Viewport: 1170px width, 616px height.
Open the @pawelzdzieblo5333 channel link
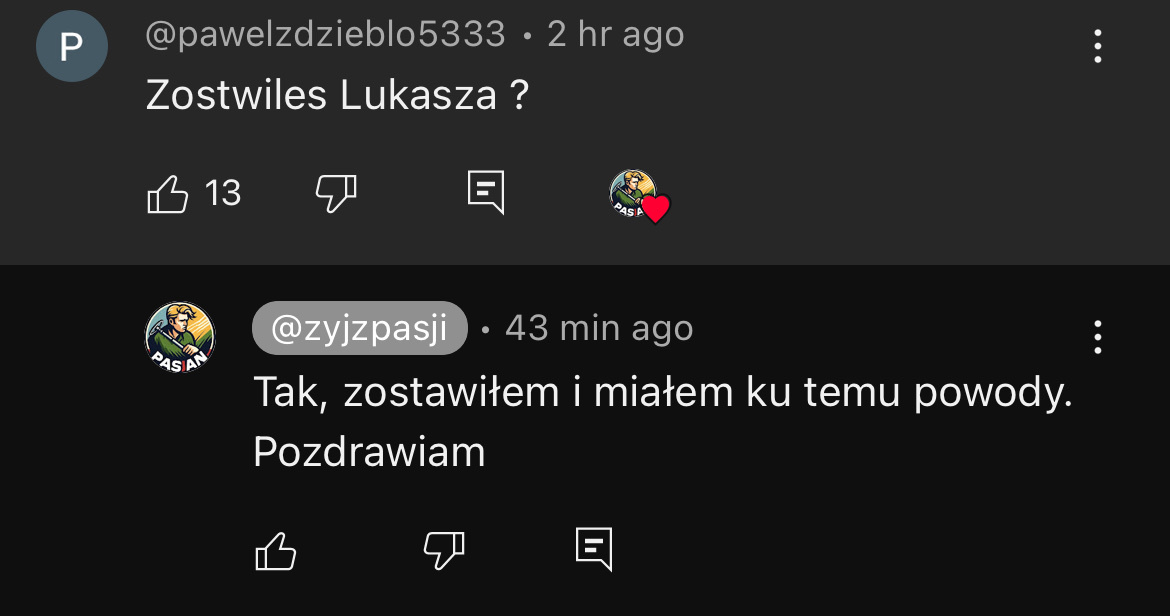(x=326, y=35)
